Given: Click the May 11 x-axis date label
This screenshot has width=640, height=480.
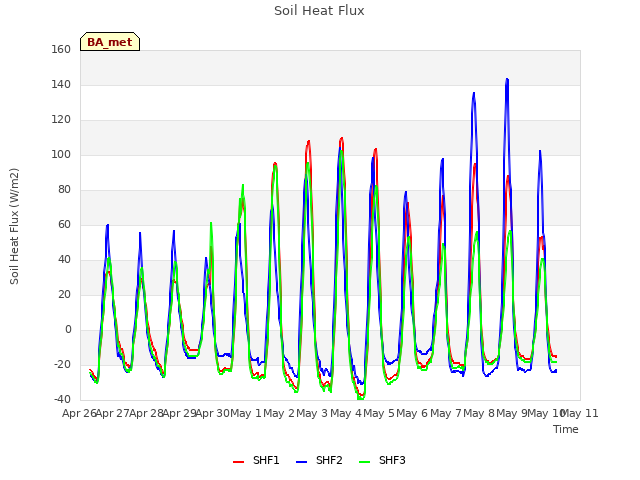Looking at the screenshot, I should tap(580, 413).
